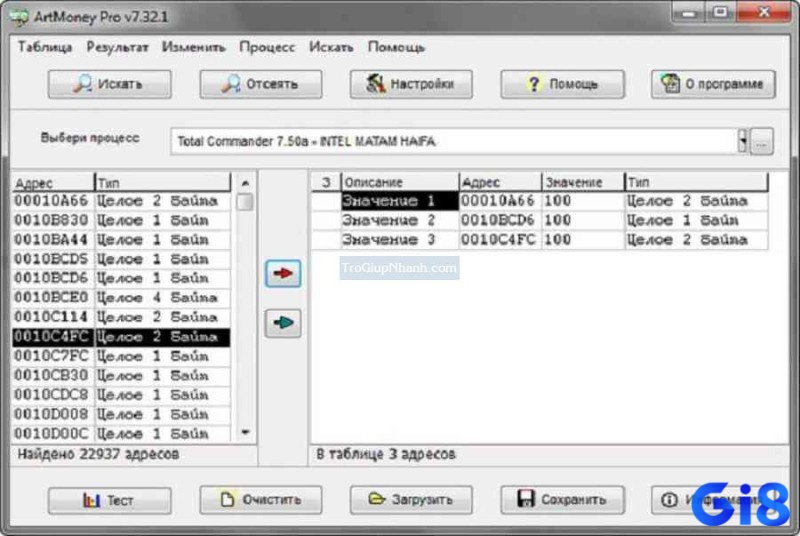Open Настройки settings button
This screenshot has width=800, height=536.
click(411, 84)
